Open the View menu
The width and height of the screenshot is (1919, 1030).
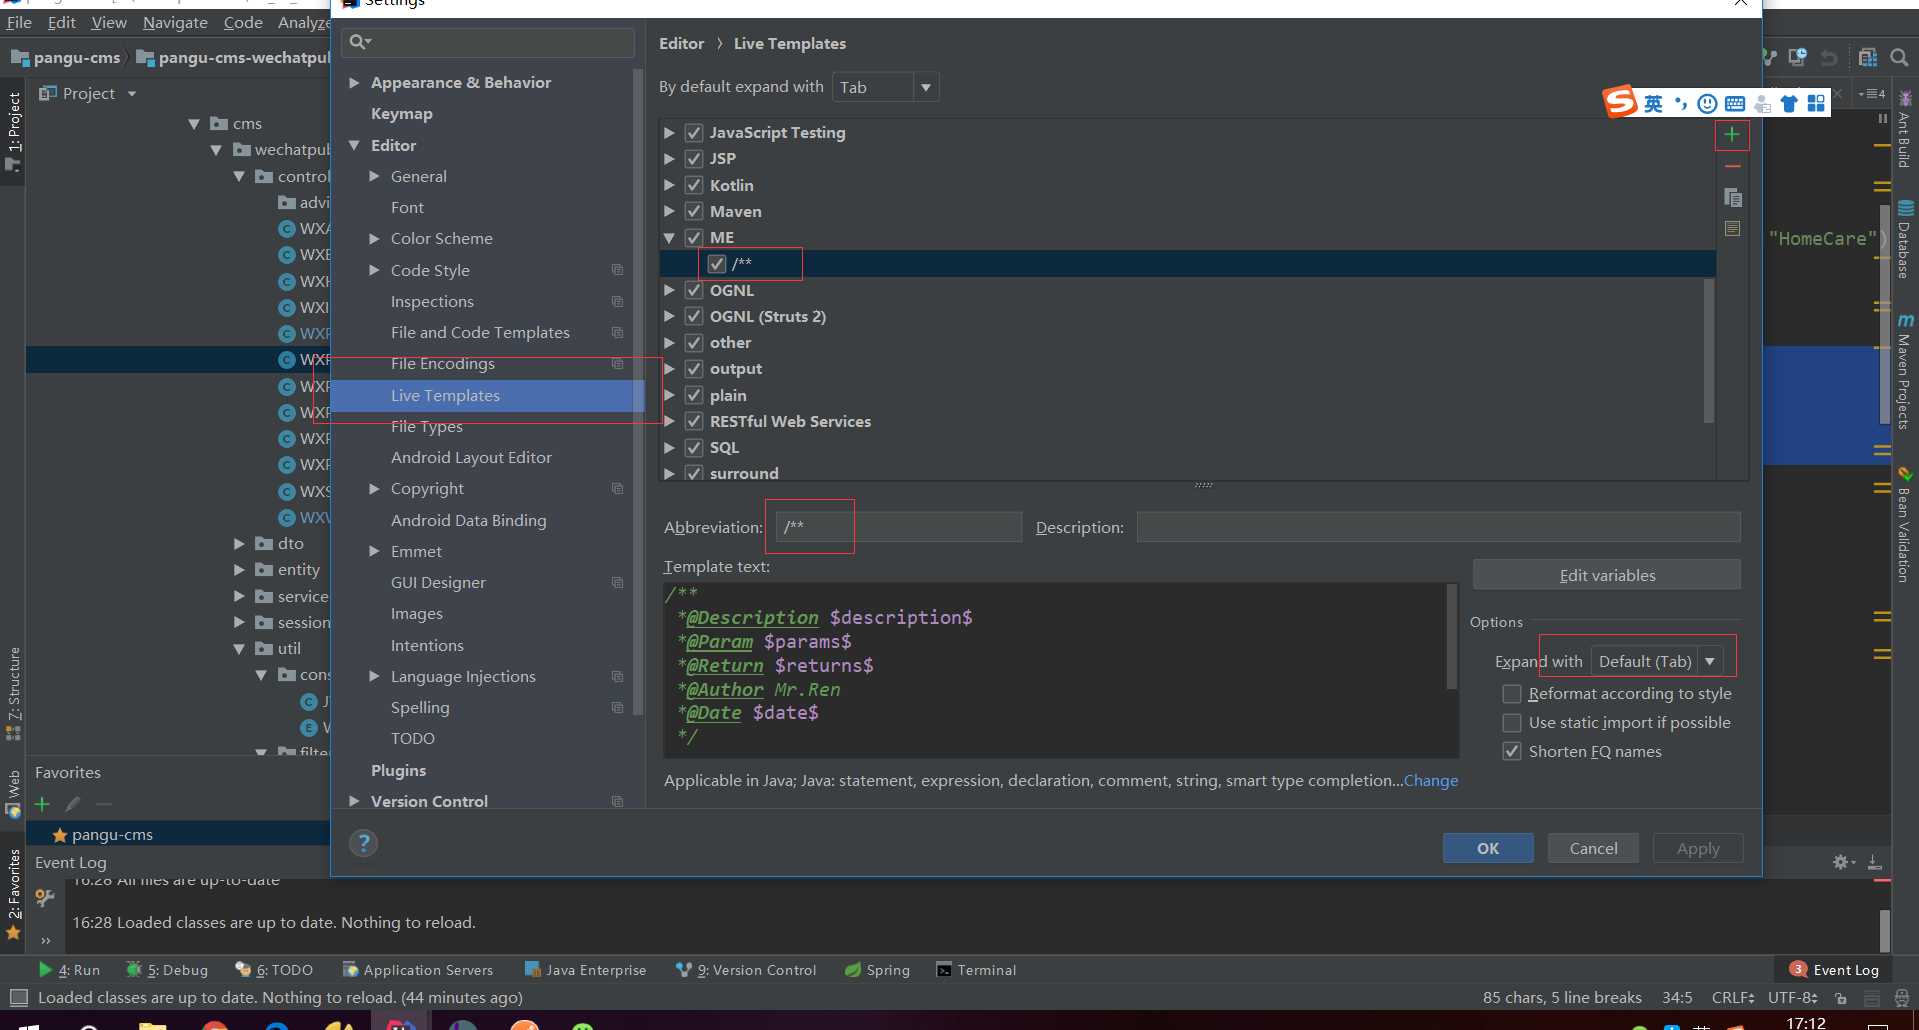[109, 22]
